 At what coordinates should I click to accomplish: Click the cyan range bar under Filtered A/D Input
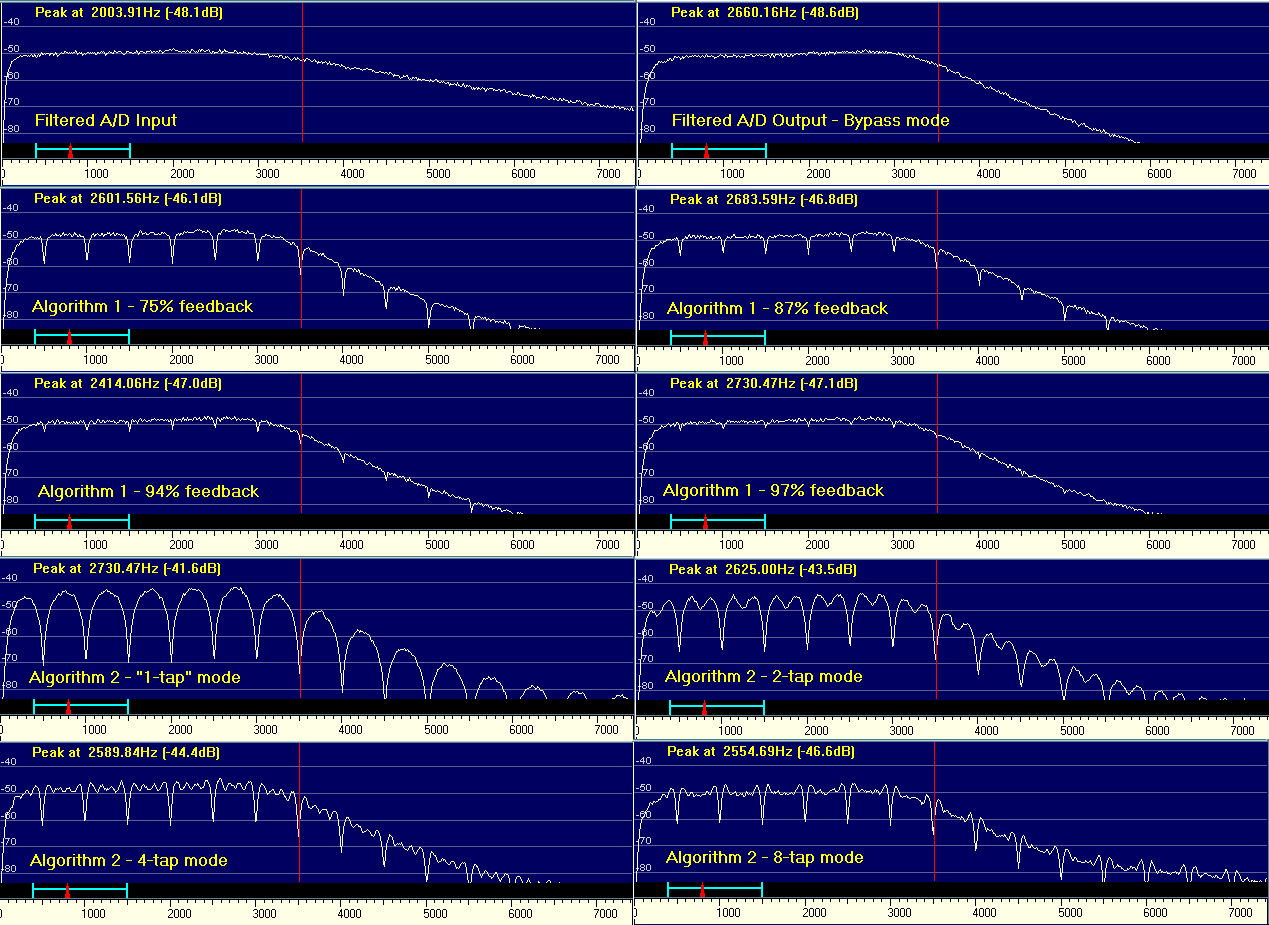point(83,149)
